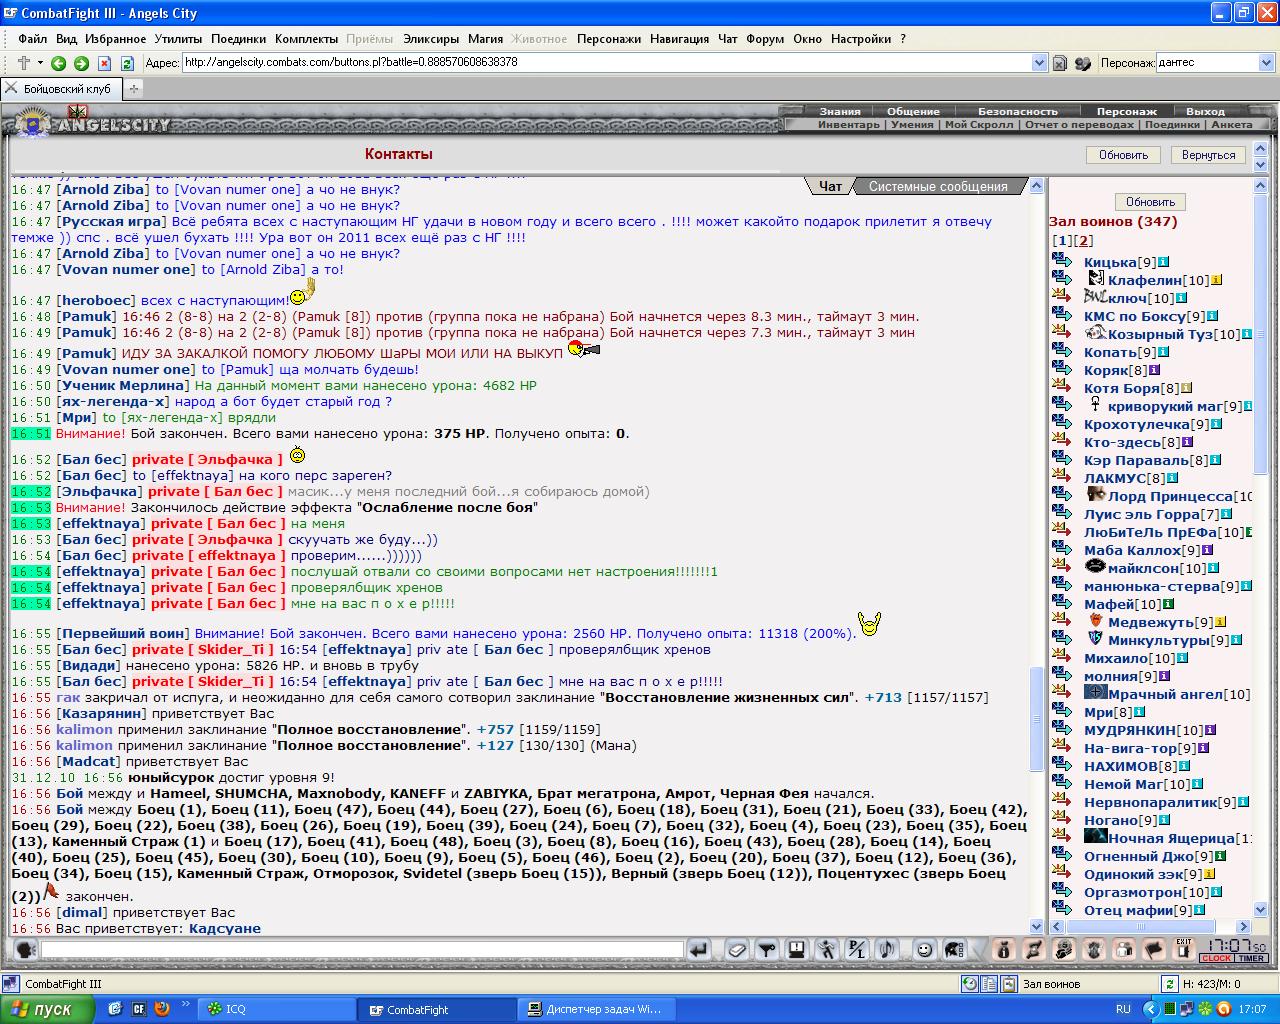Click the helmet list icon in chat toolbar
The height and width of the screenshot is (1024, 1280).
pos(955,949)
